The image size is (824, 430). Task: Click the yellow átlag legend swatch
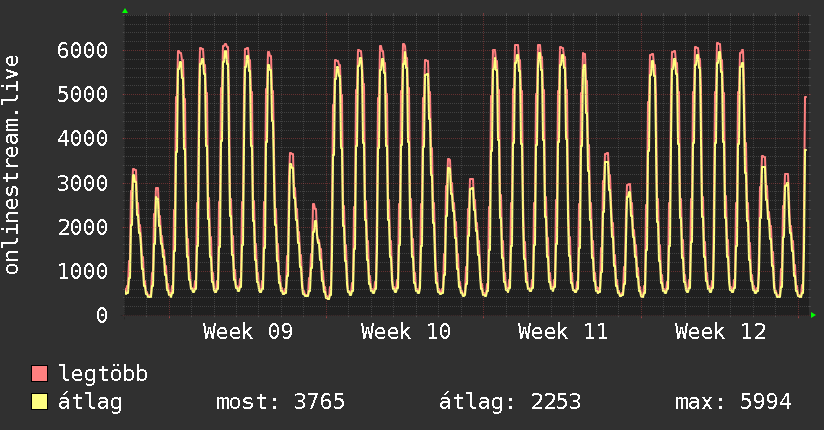pyautogui.click(x=40, y=402)
